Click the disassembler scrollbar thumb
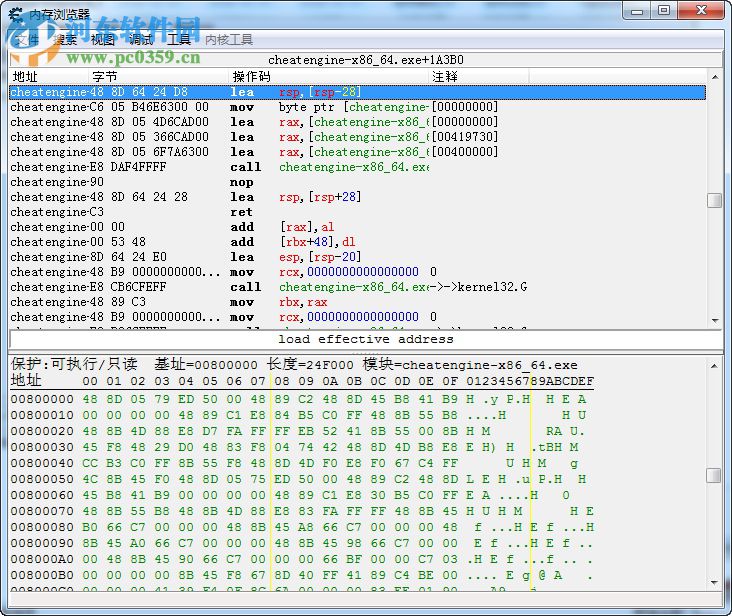 tap(714, 200)
